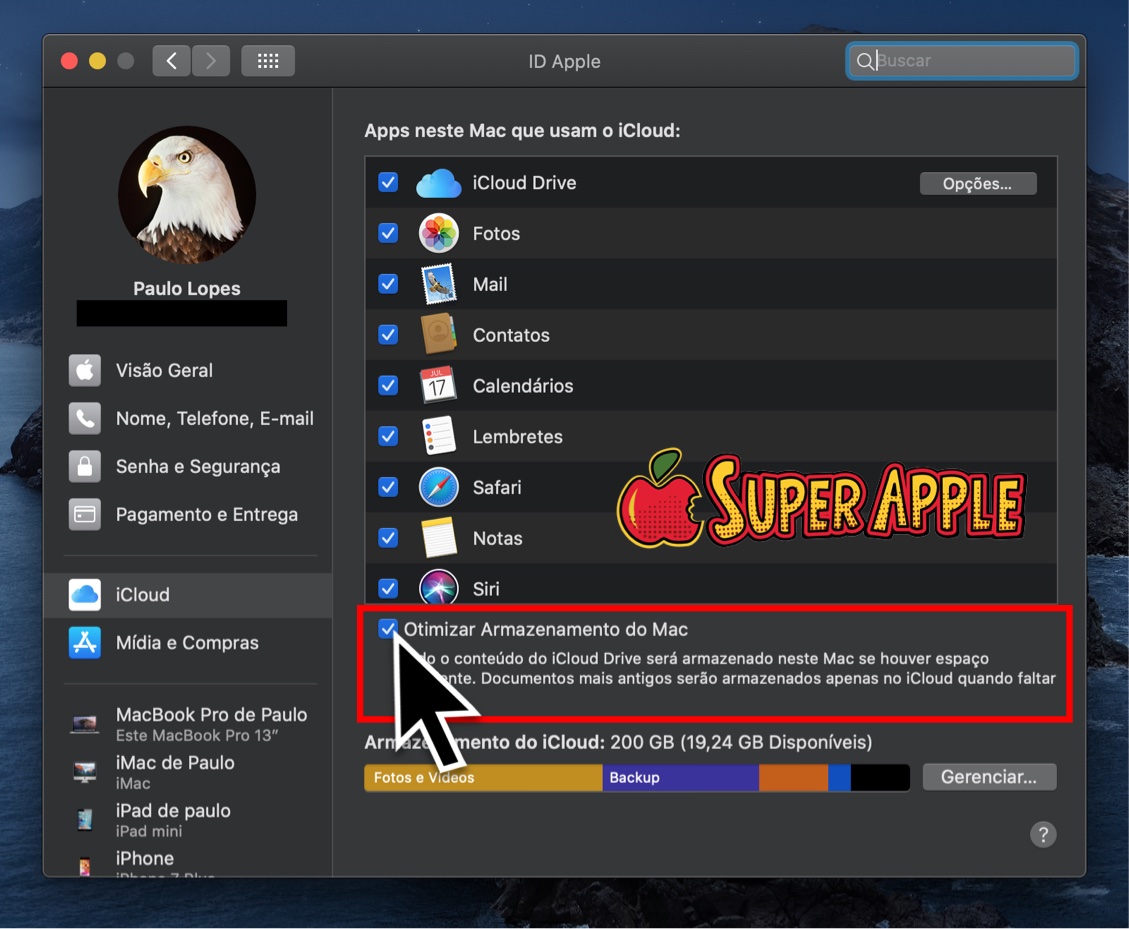Click the Calendários calendar icon
The width and height of the screenshot is (1129, 929).
[x=438, y=386]
